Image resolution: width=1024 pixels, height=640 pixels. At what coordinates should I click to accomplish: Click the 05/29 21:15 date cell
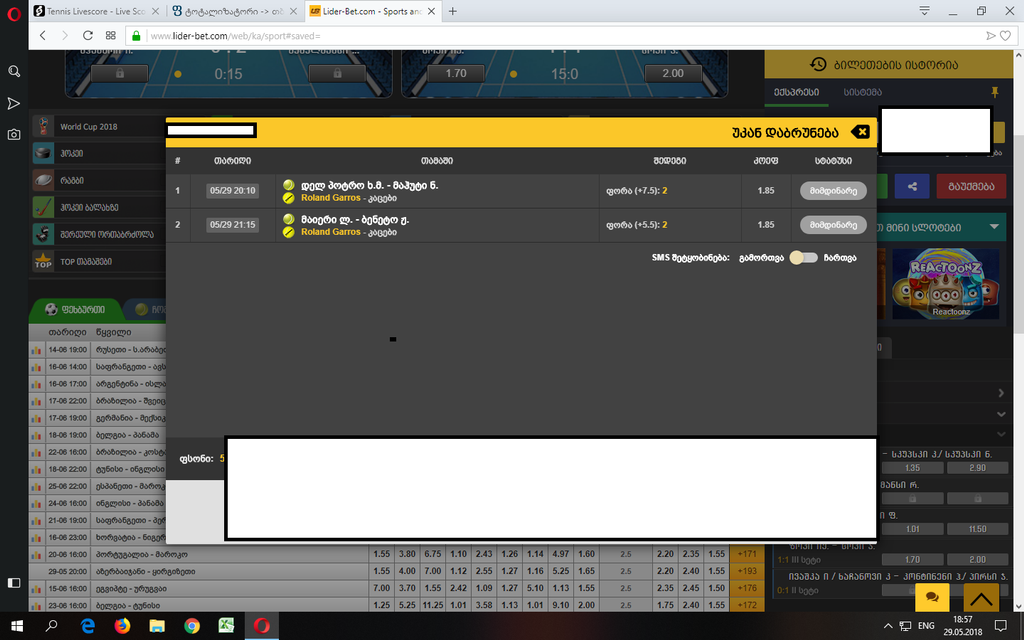[232, 225]
